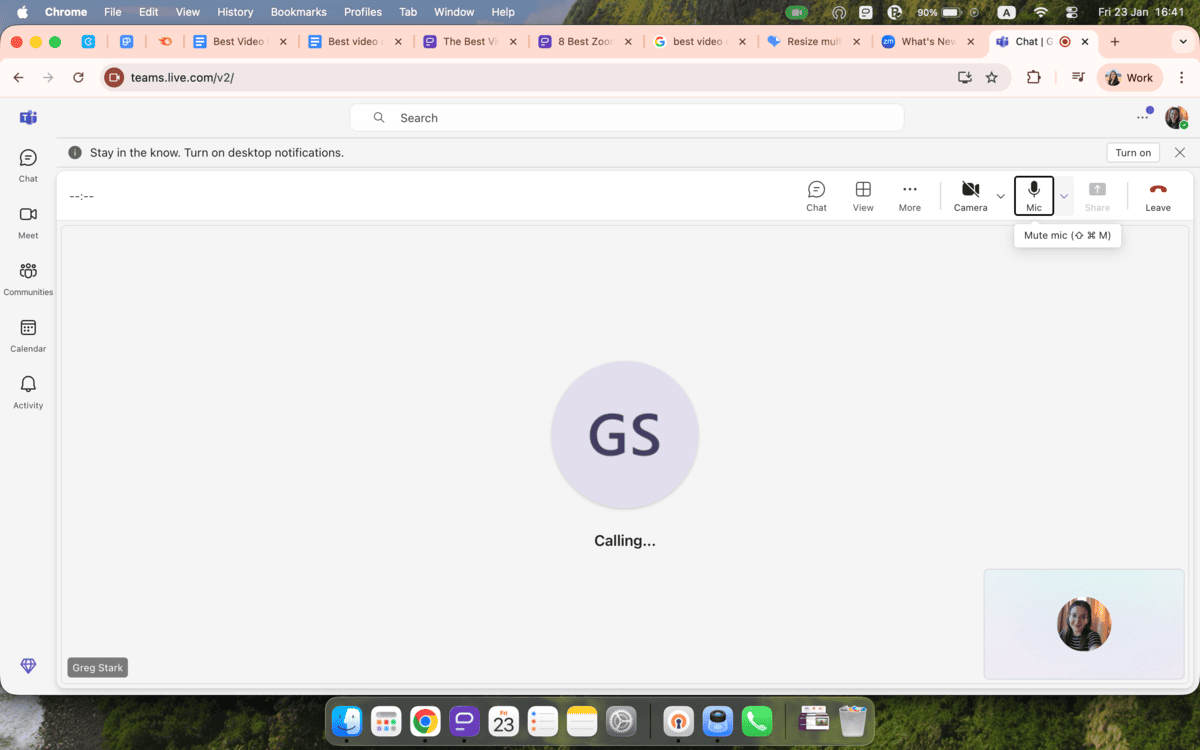Leave the call
The height and width of the screenshot is (750, 1200).
[x=1157, y=195]
